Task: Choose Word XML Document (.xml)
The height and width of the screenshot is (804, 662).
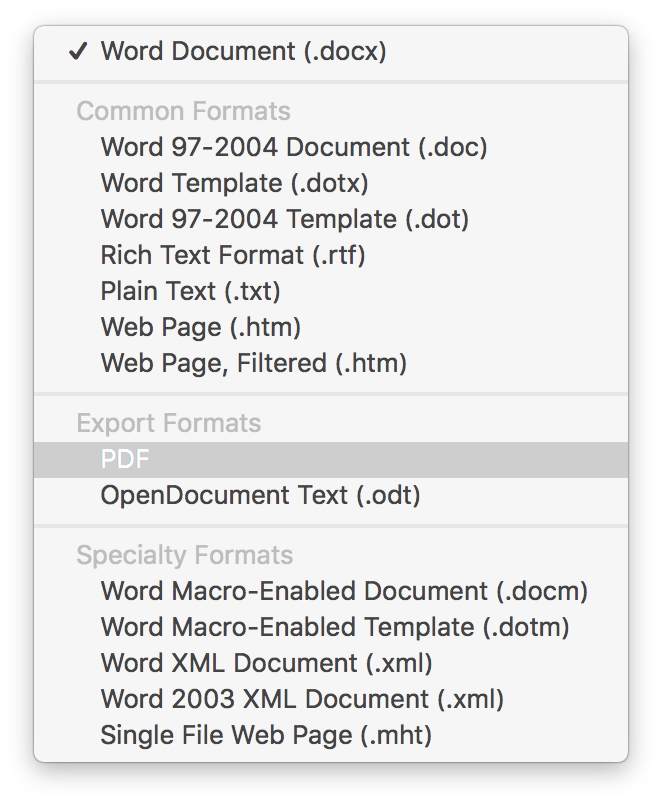Action: 331,662
